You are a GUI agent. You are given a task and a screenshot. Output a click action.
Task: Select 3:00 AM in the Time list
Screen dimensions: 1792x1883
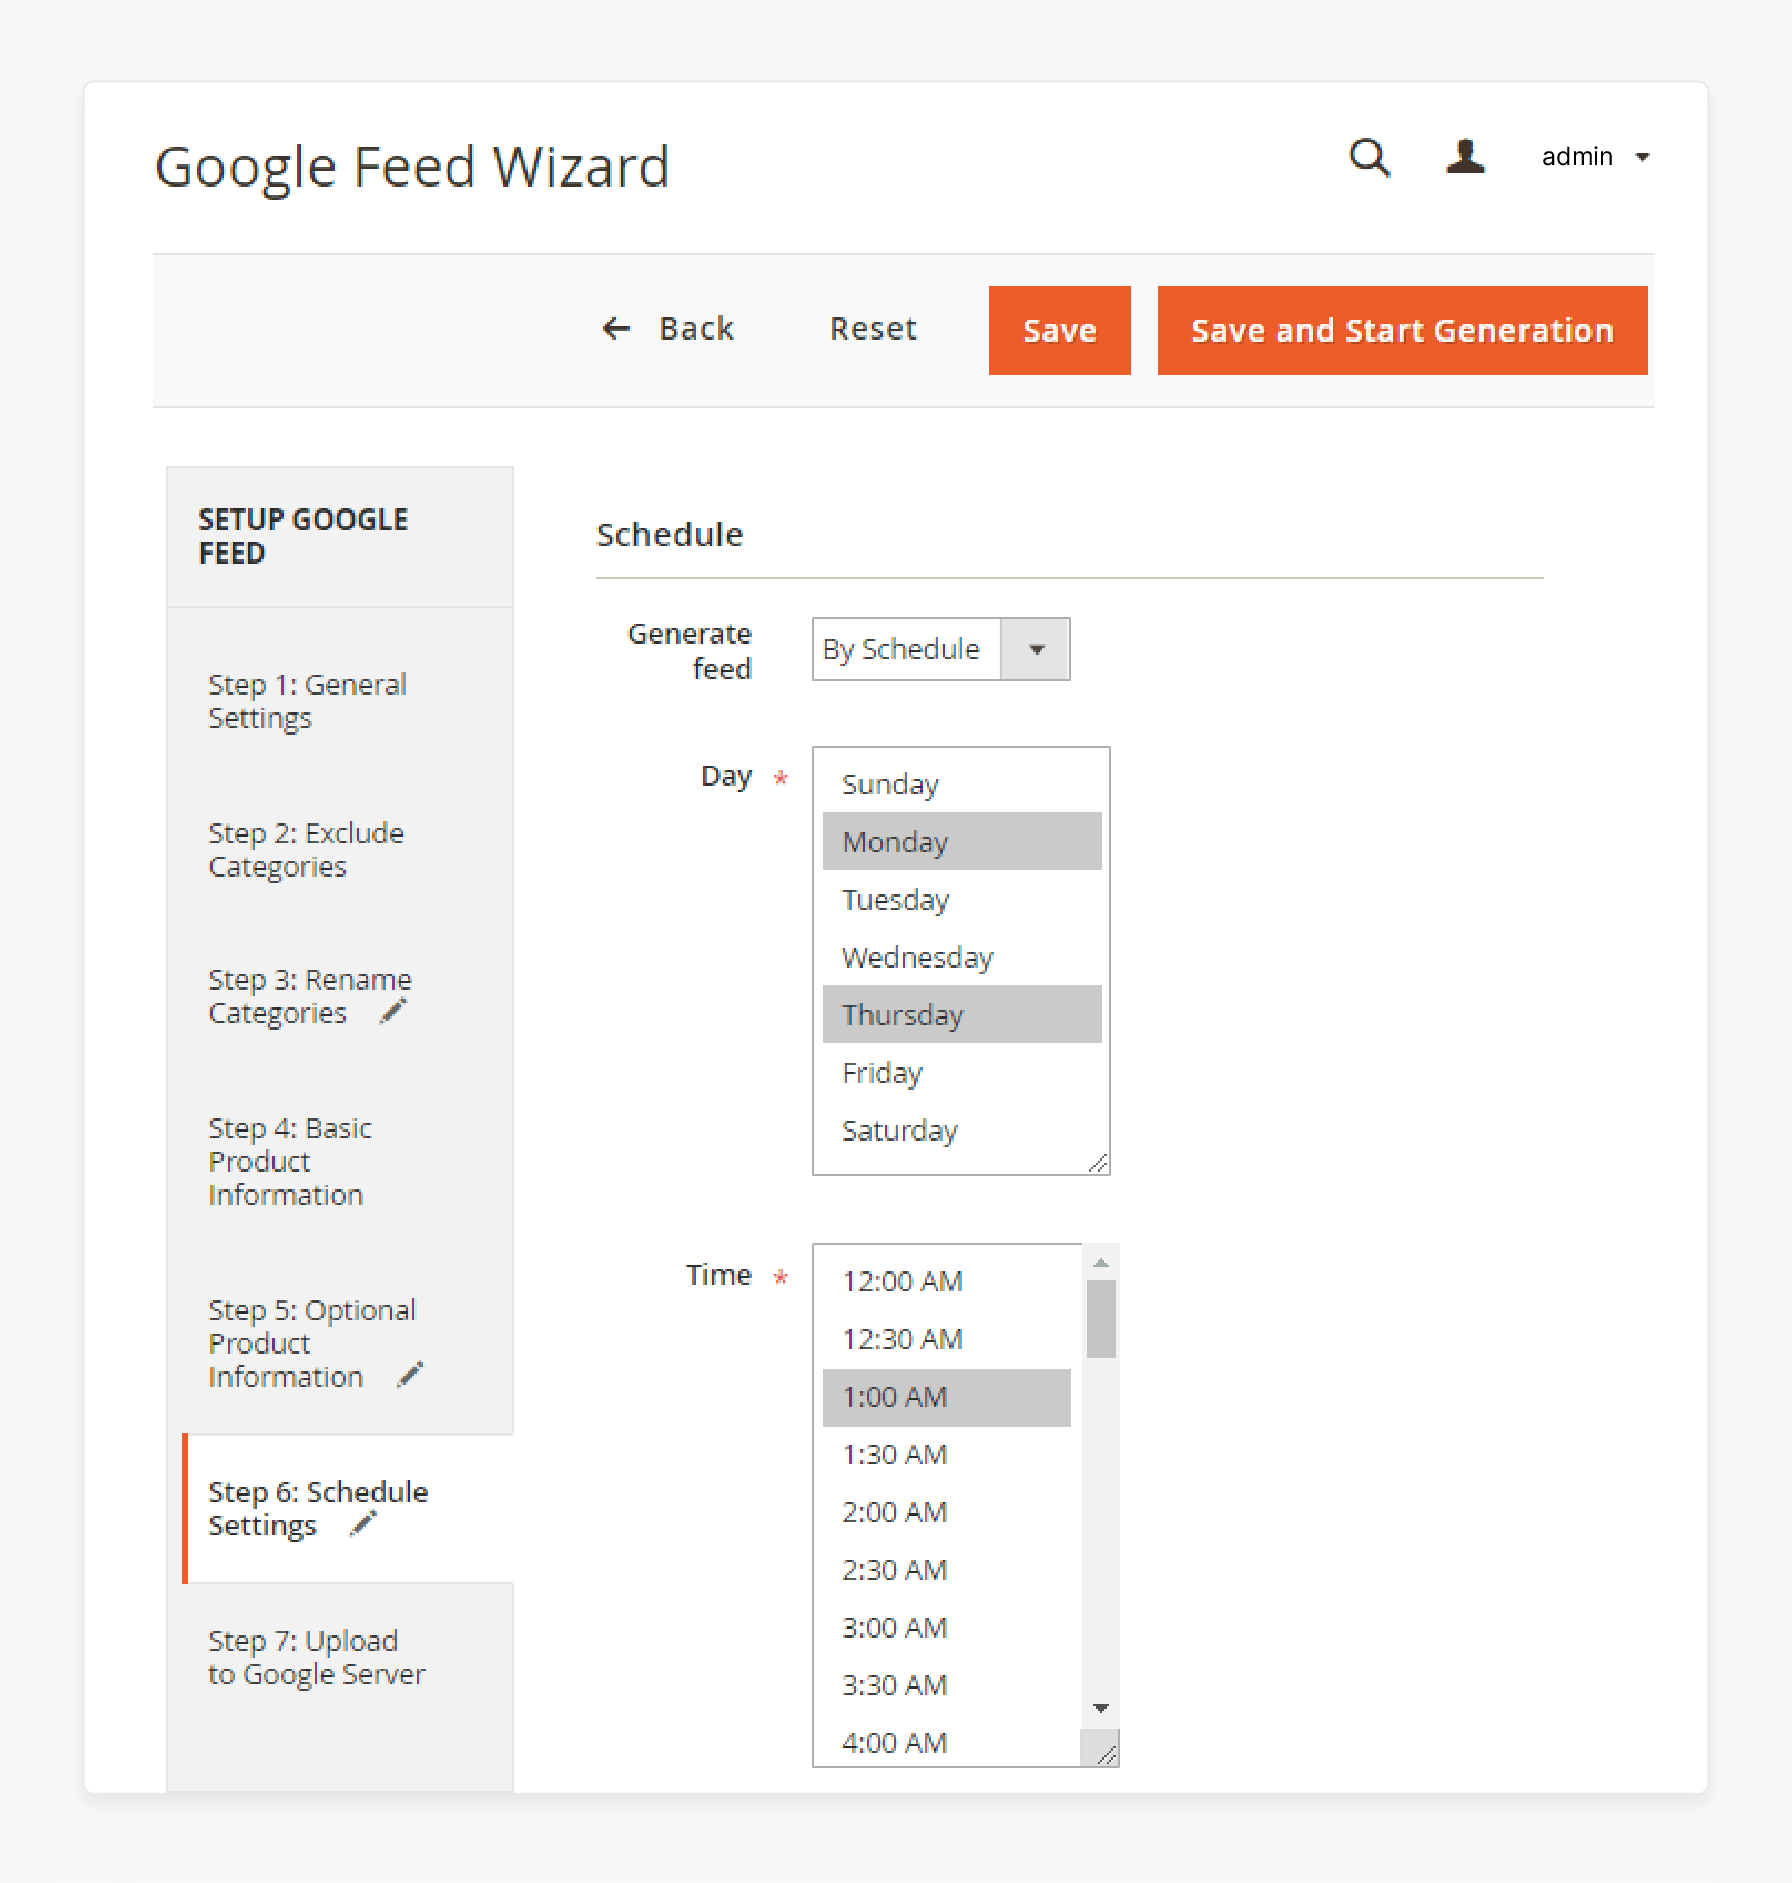point(947,1628)
